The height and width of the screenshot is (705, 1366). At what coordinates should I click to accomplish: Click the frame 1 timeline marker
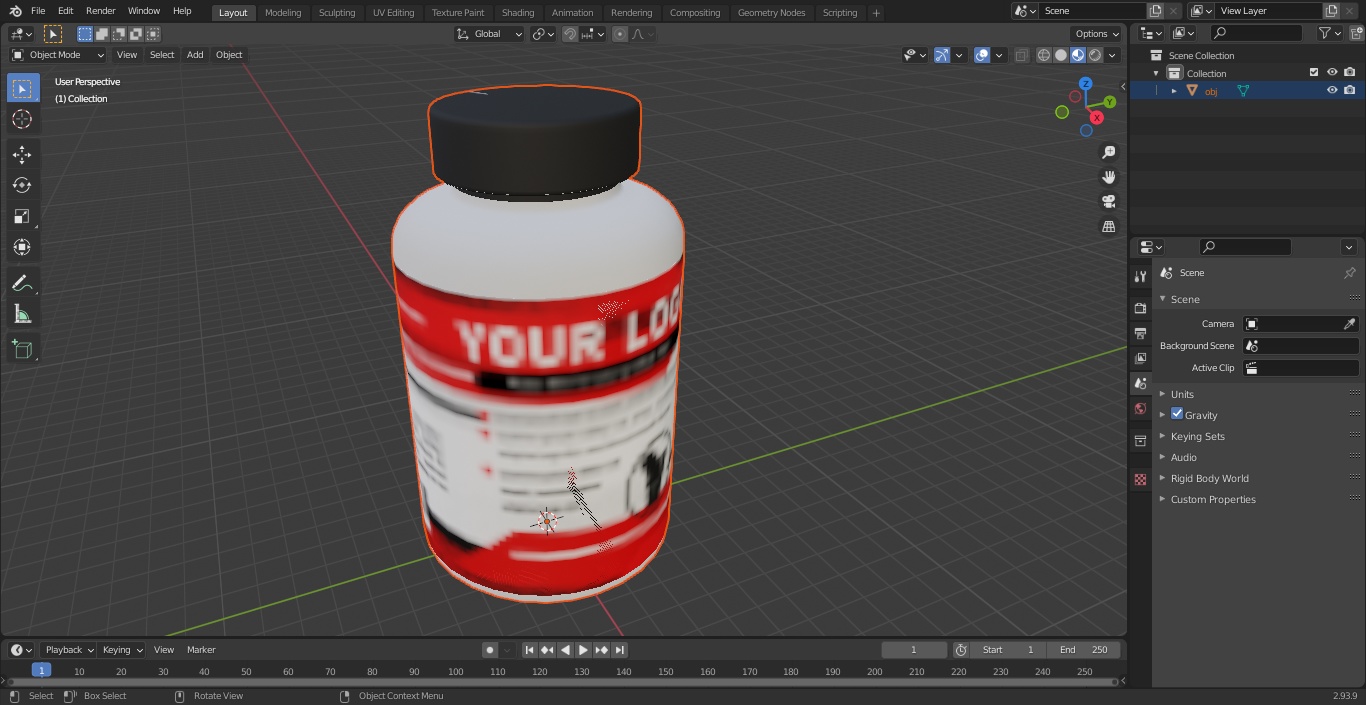(x=41, y=671)
